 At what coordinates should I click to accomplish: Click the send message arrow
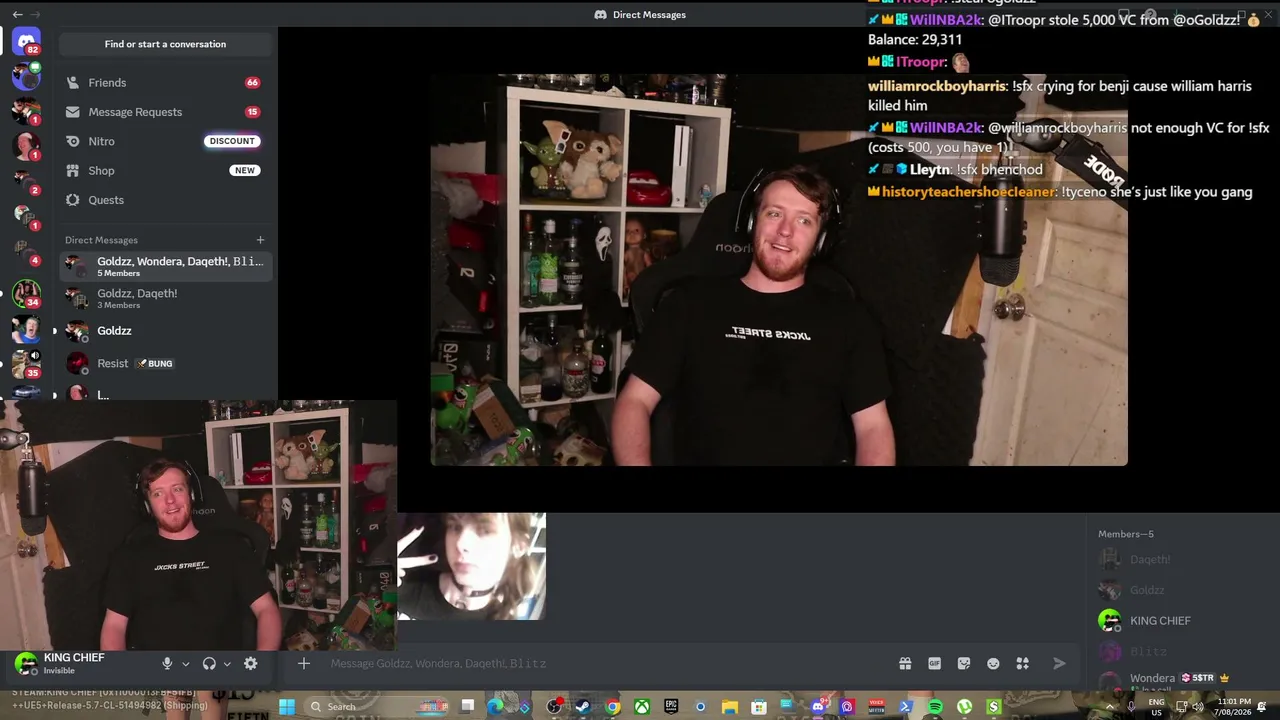[1059, 663]
